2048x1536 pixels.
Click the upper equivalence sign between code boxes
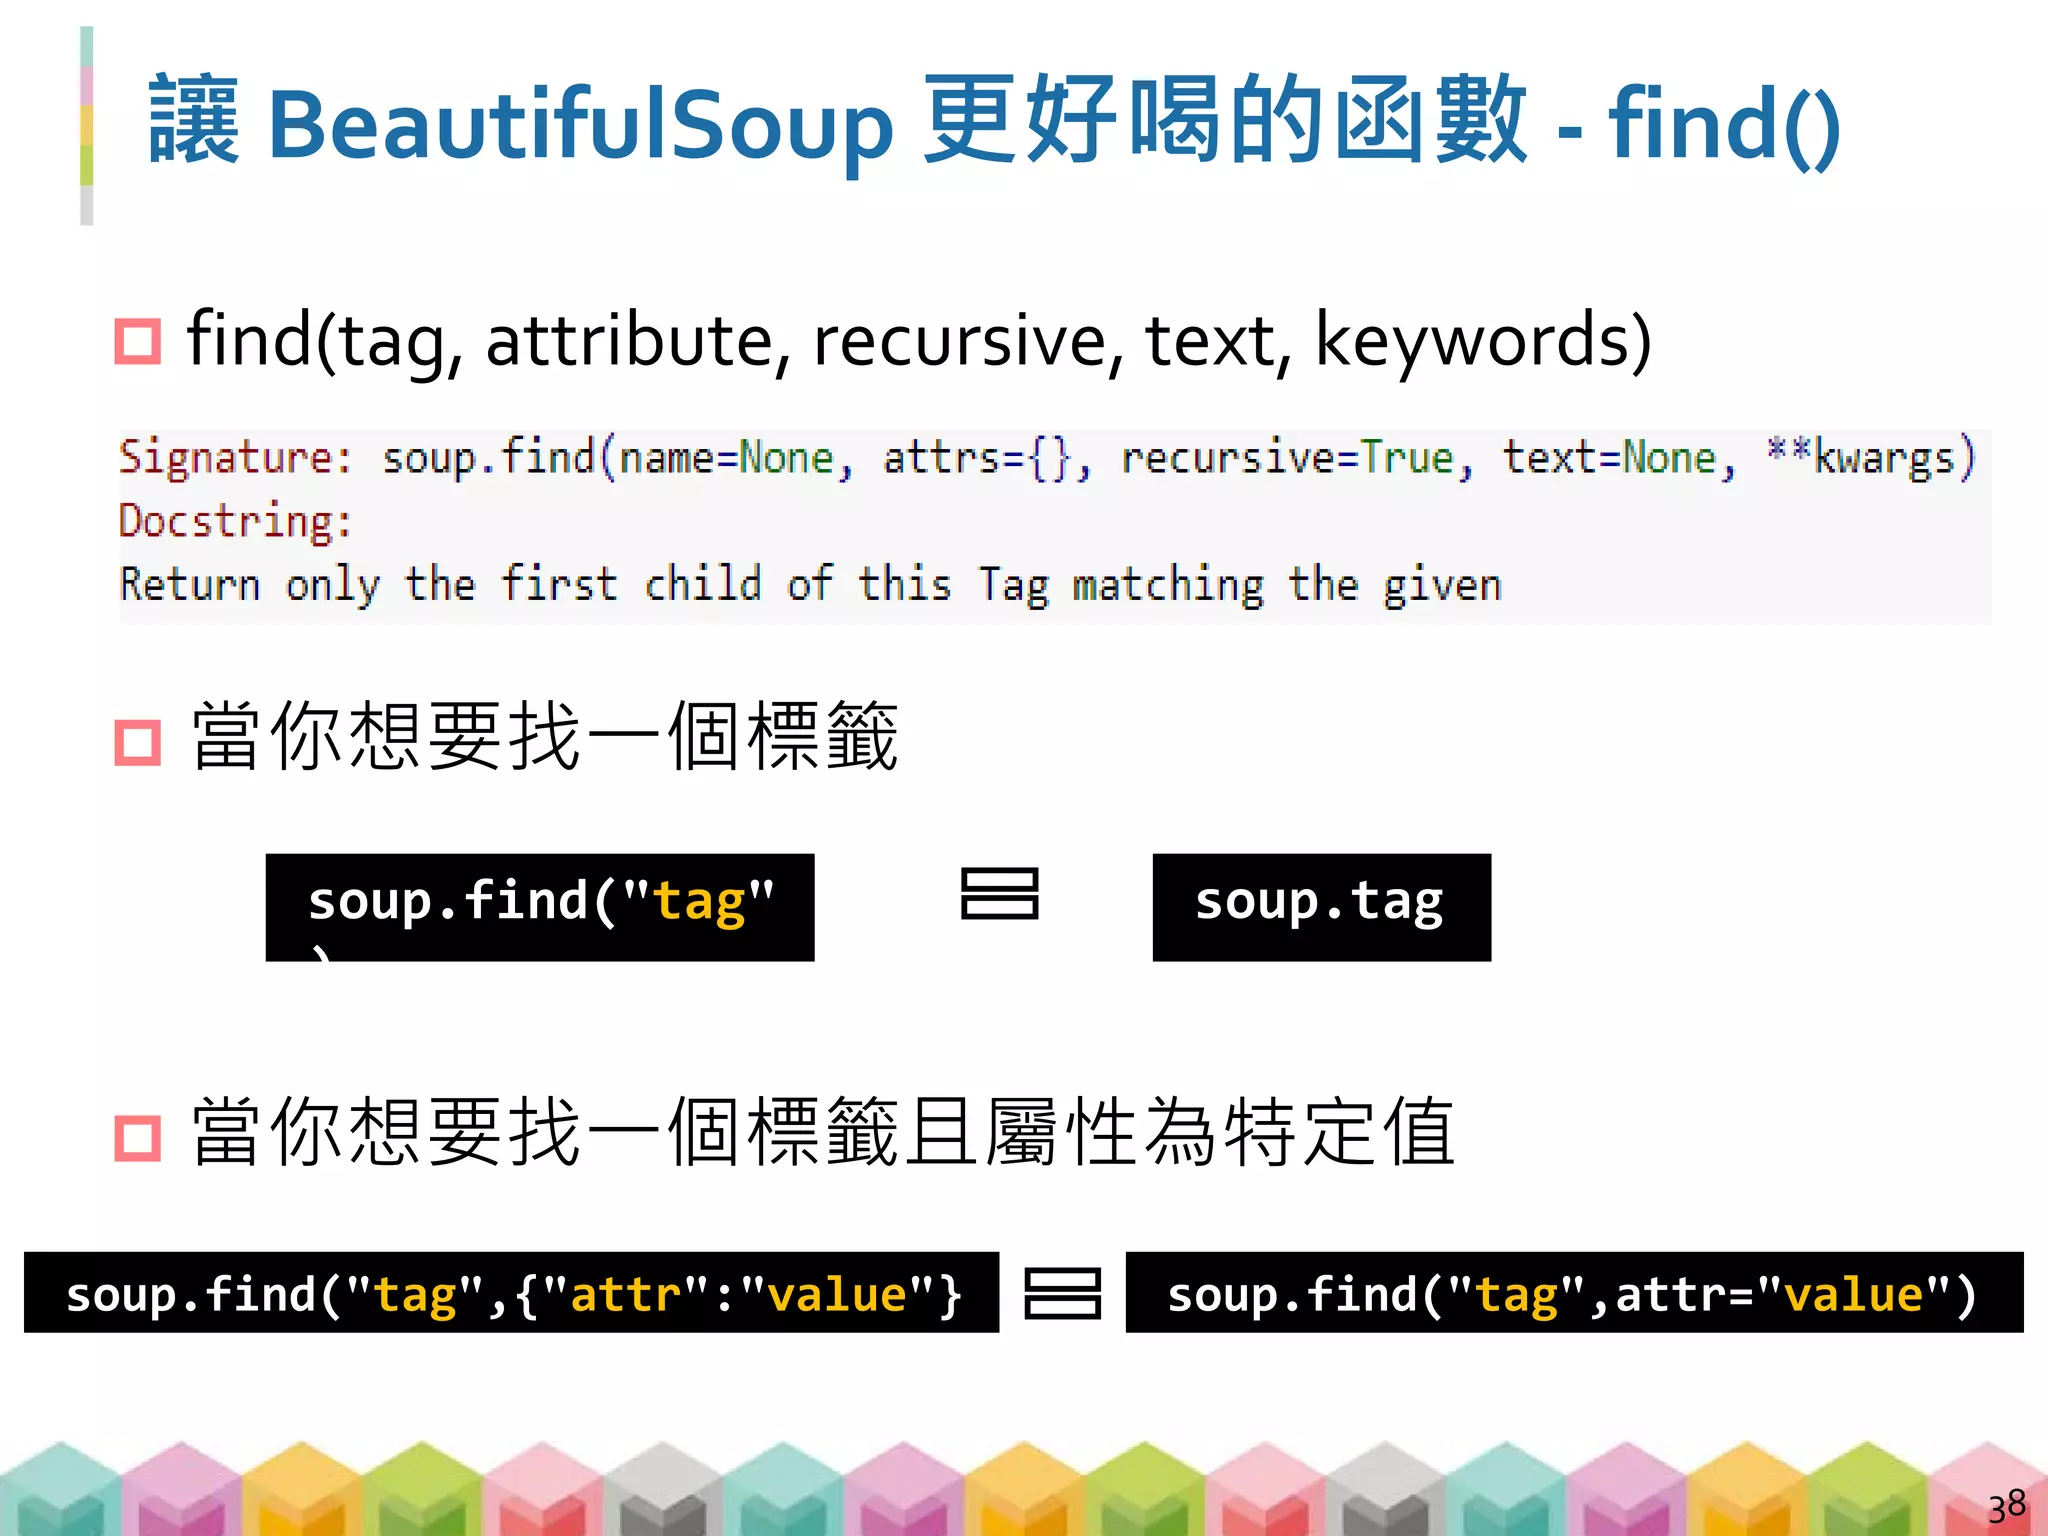pos(999,893)
